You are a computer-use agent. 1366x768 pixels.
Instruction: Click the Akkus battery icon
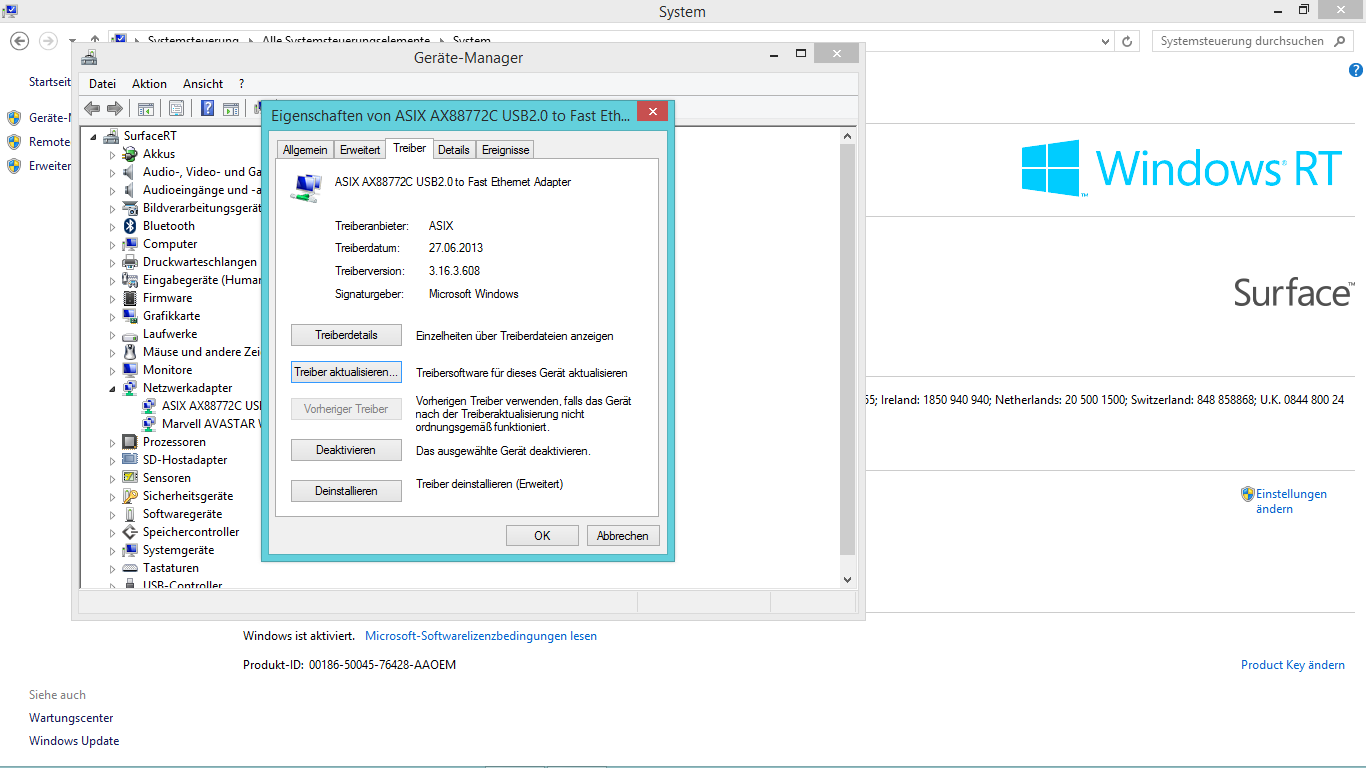click(x=130, y=154)
